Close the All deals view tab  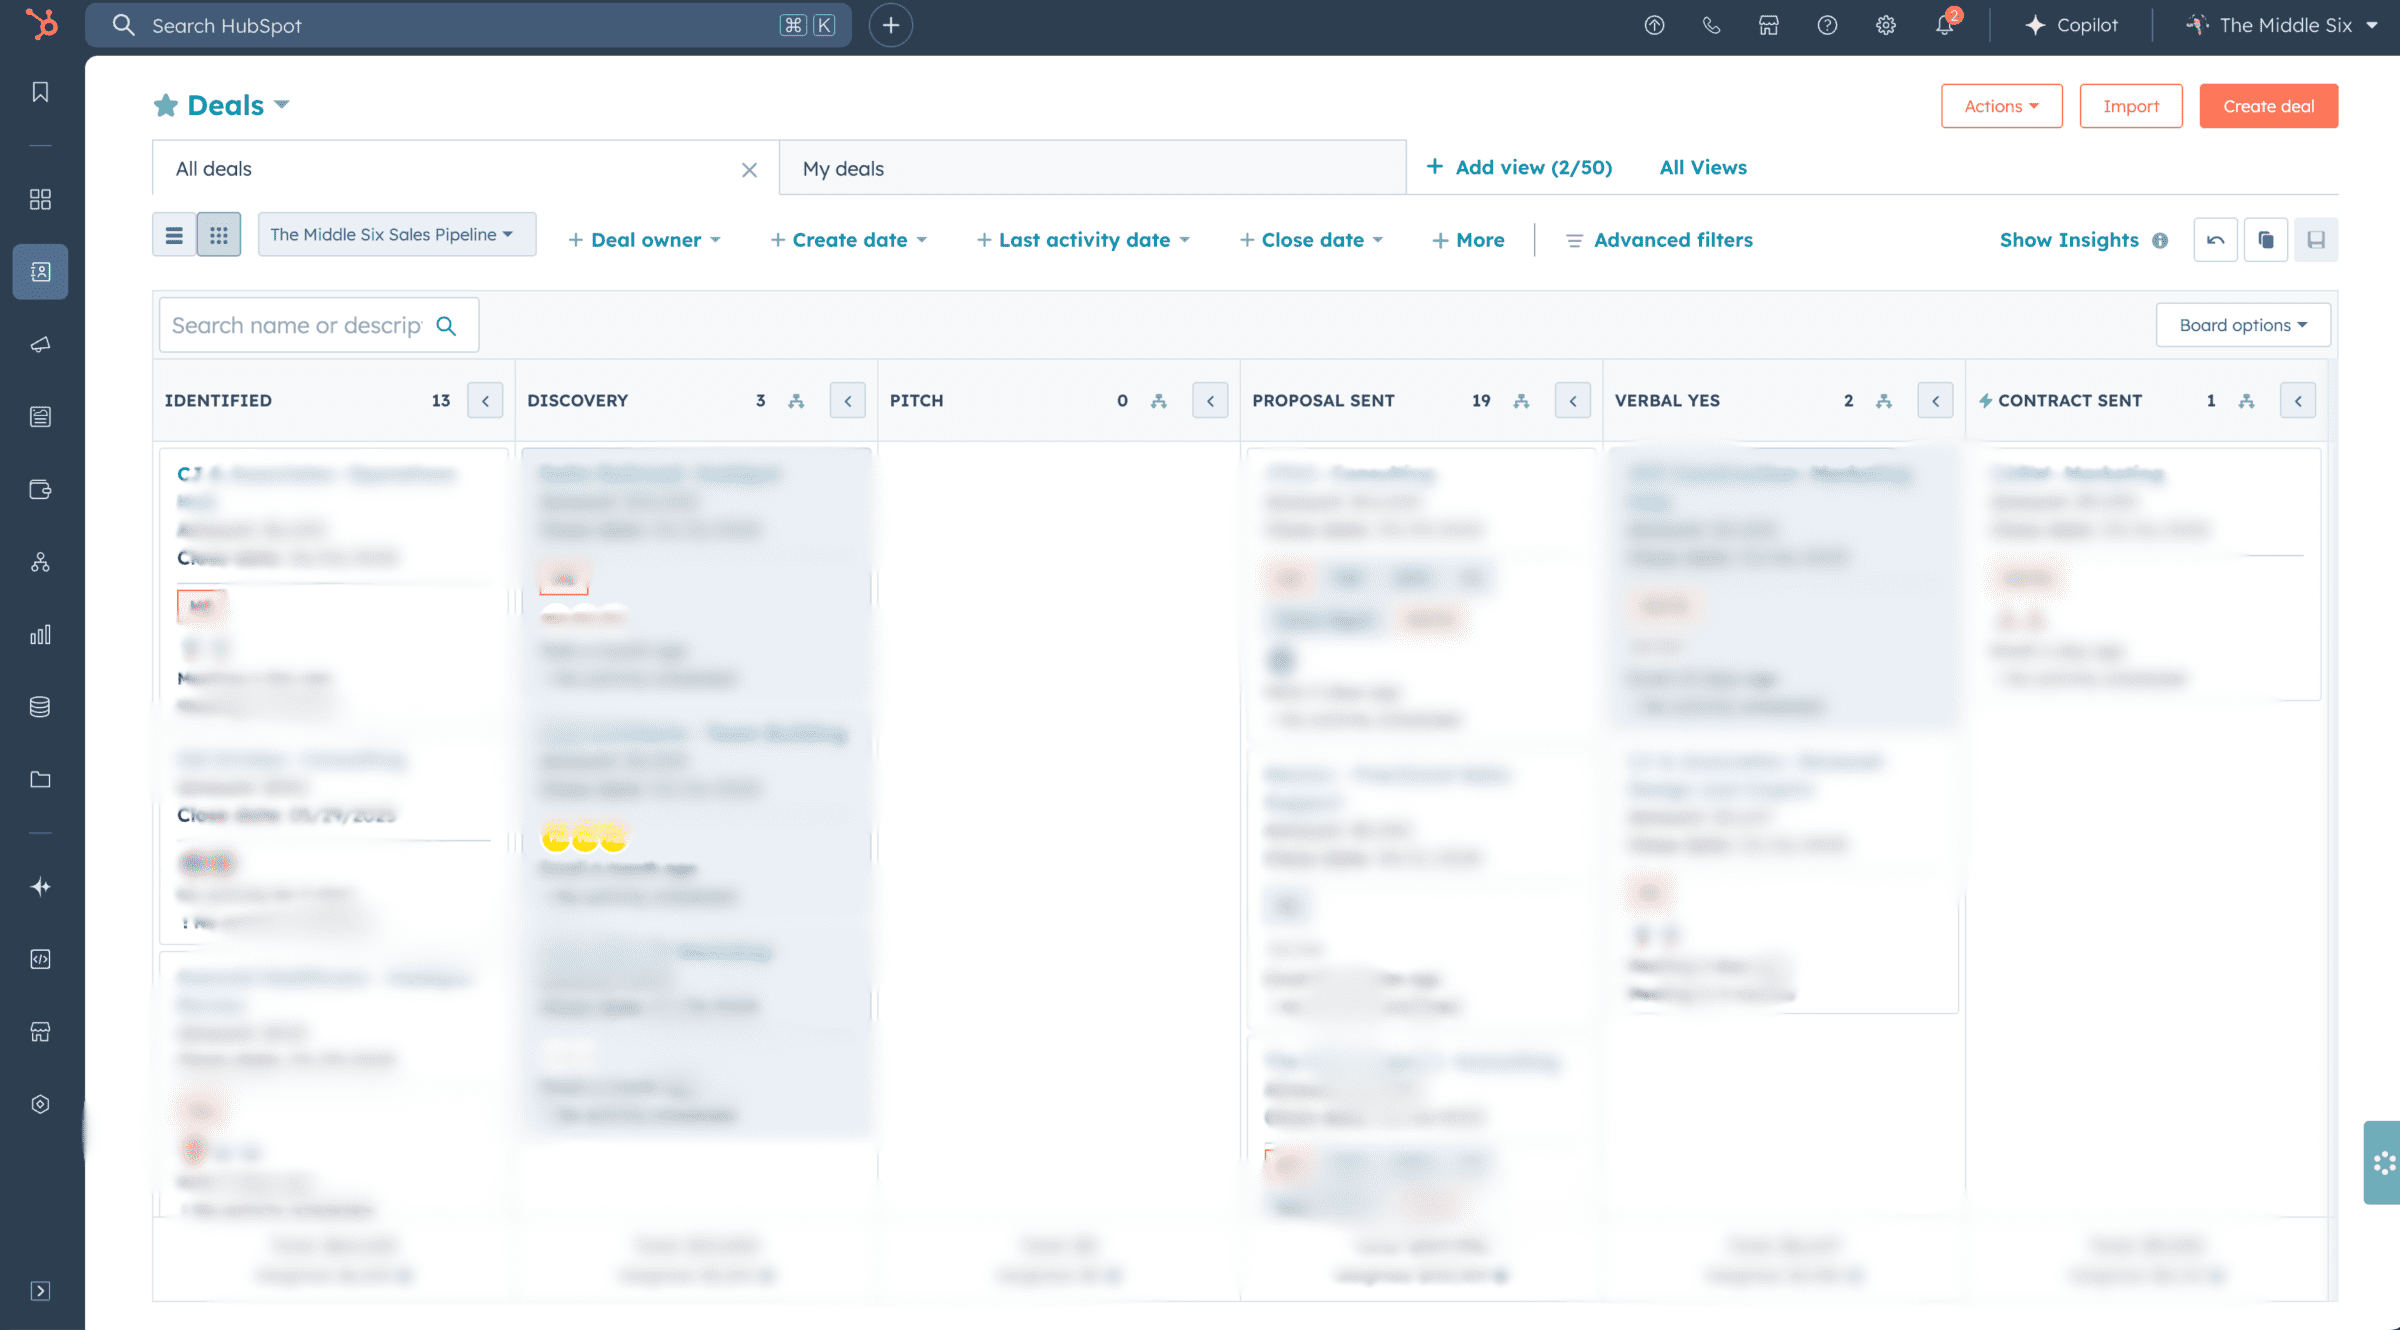point(749,170)
